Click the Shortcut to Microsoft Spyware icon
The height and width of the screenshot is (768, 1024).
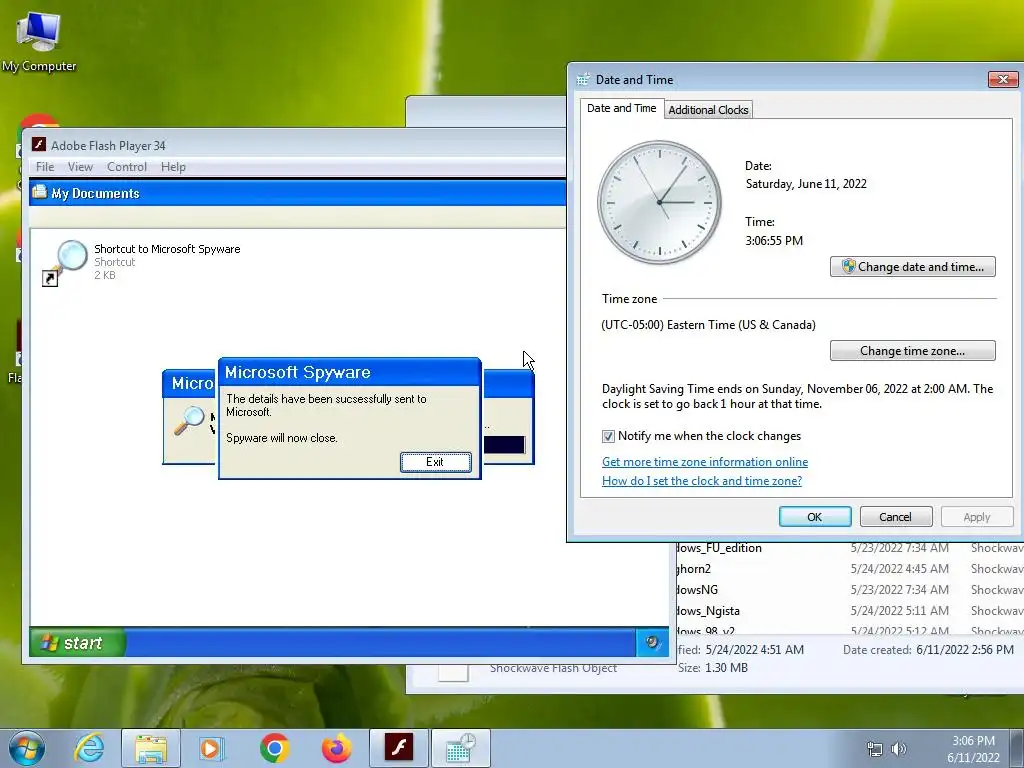[x=65, y=262]
